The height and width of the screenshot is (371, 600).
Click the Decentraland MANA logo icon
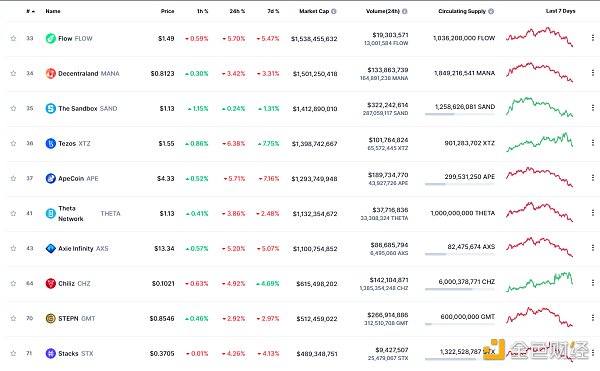(x=51, y=73)
